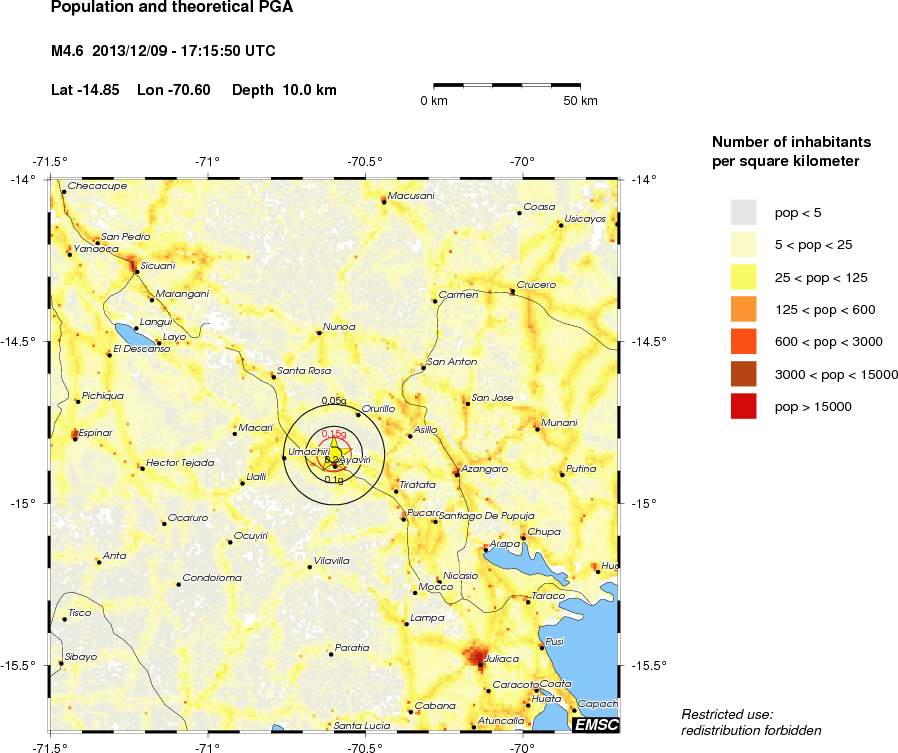
Task: Select the Checacupe town label
Action: coord(97,186)
